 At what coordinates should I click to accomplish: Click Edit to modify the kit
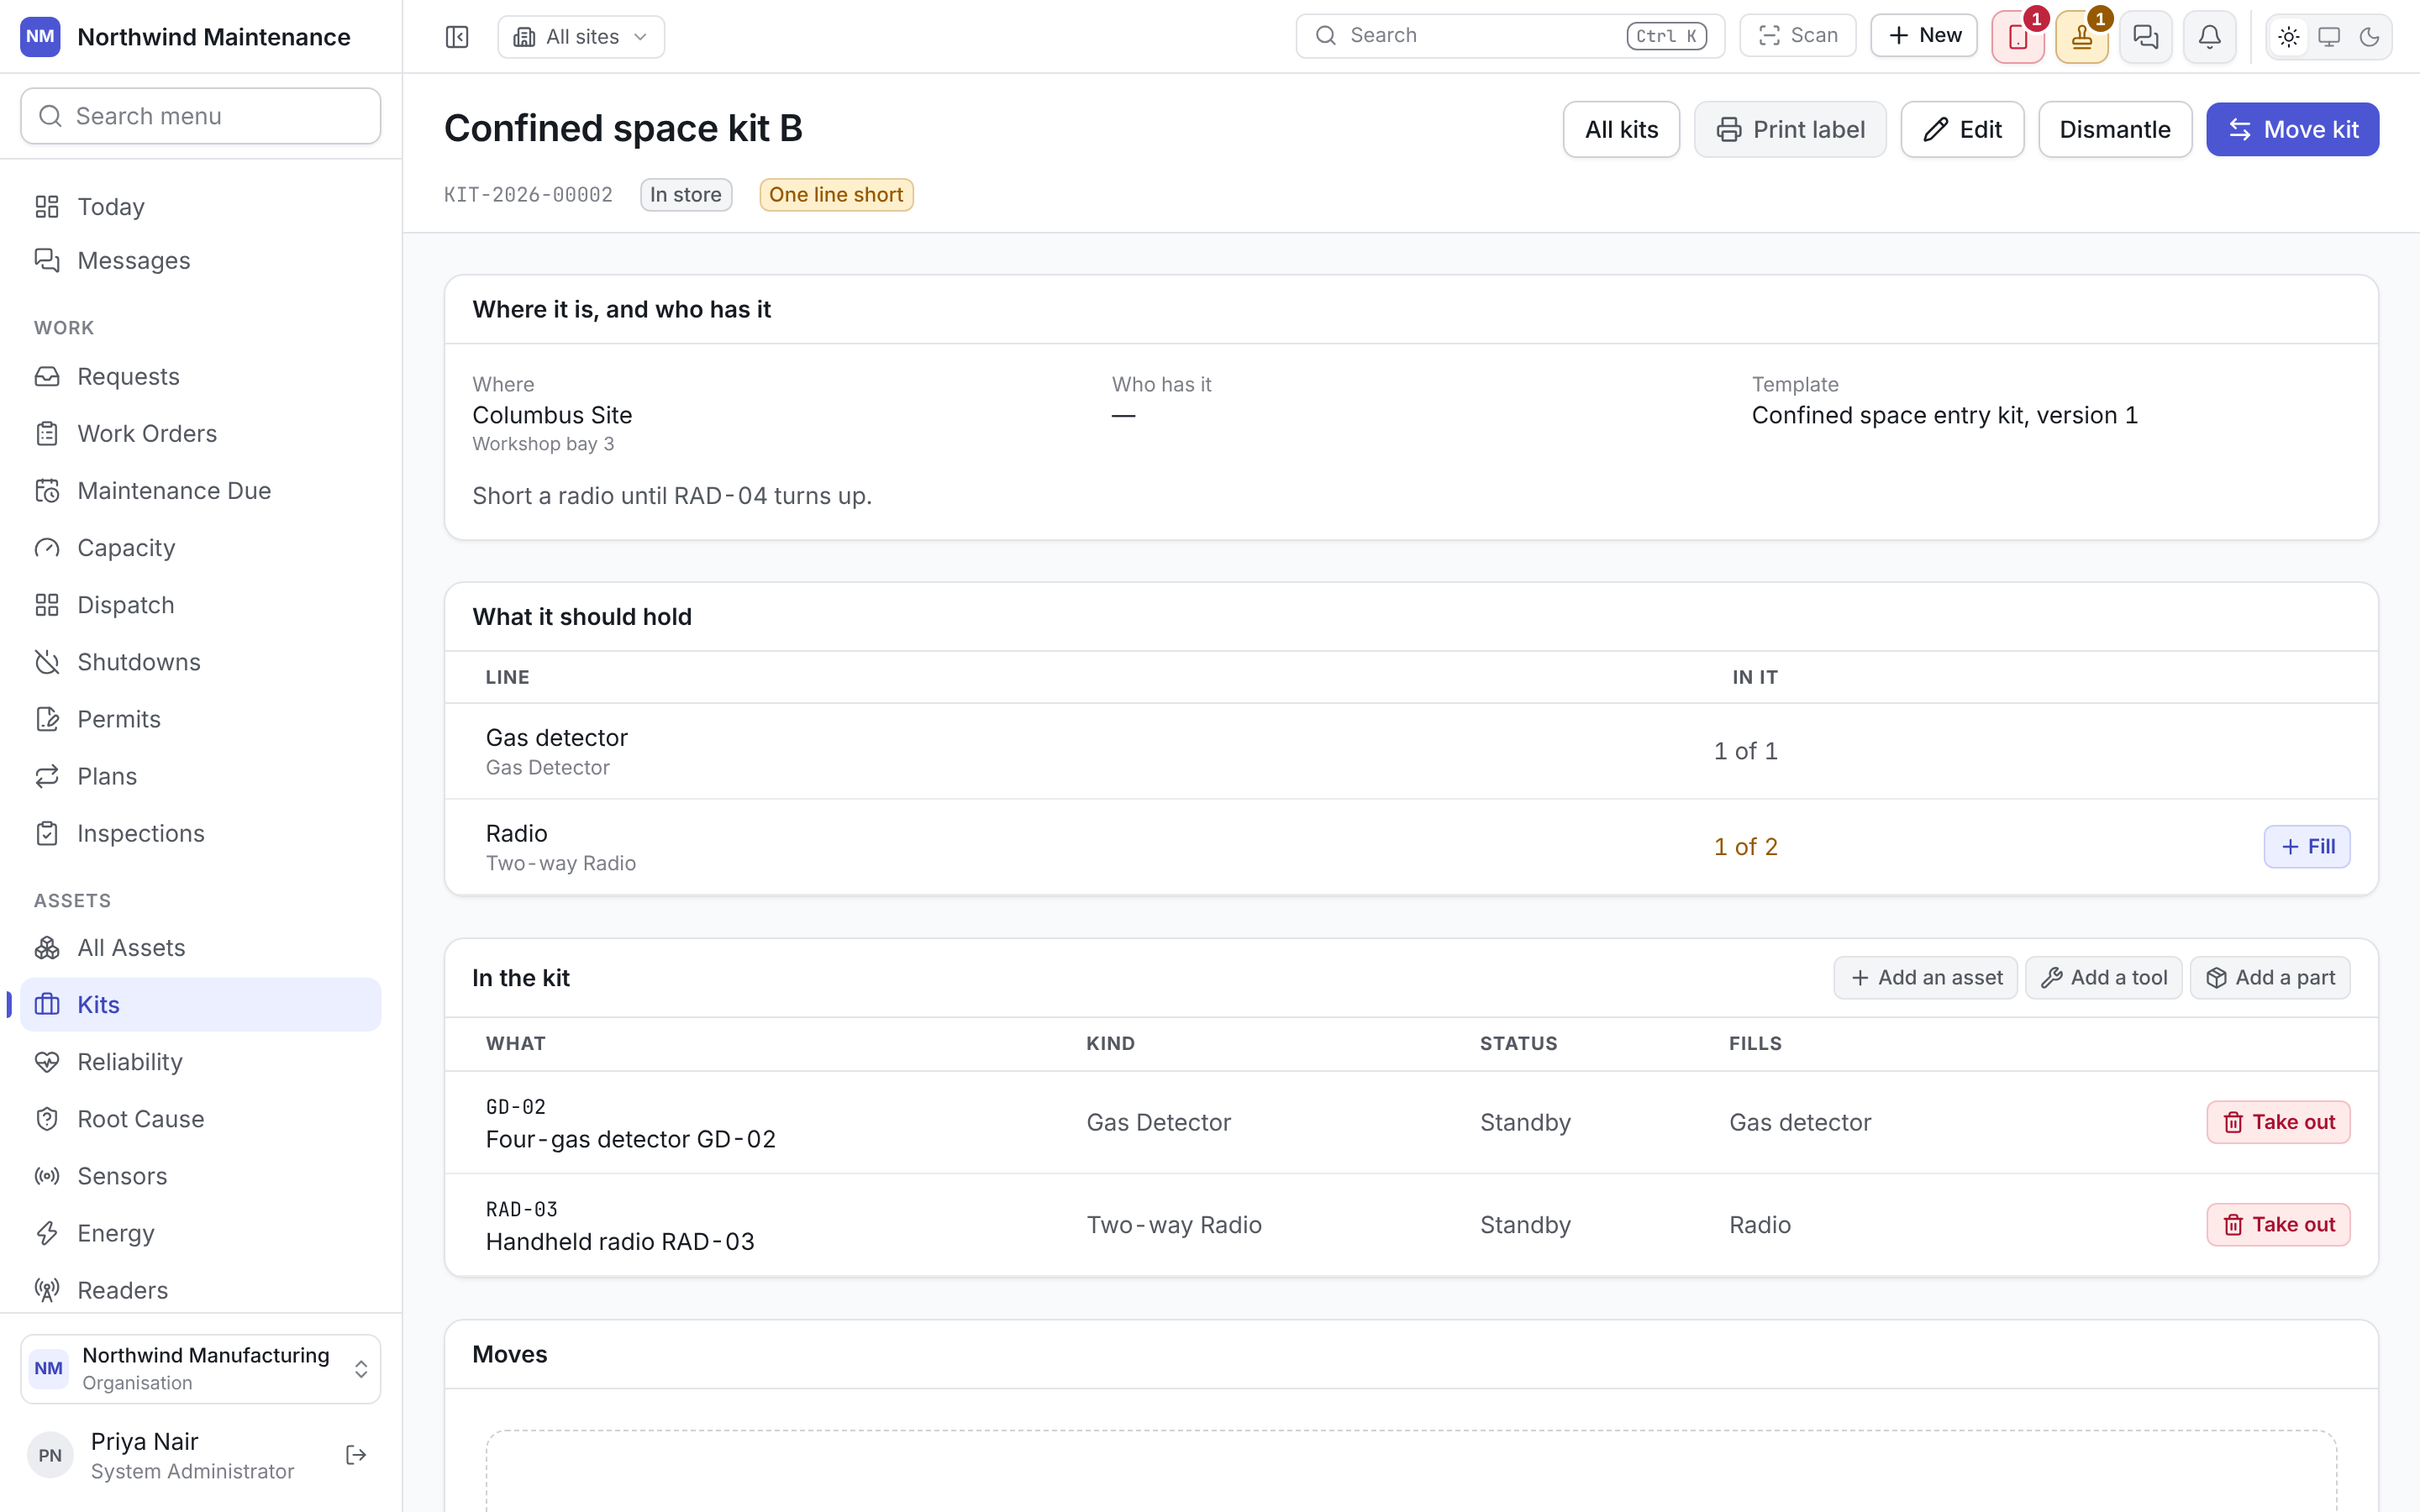click(x=1962, y=129)
